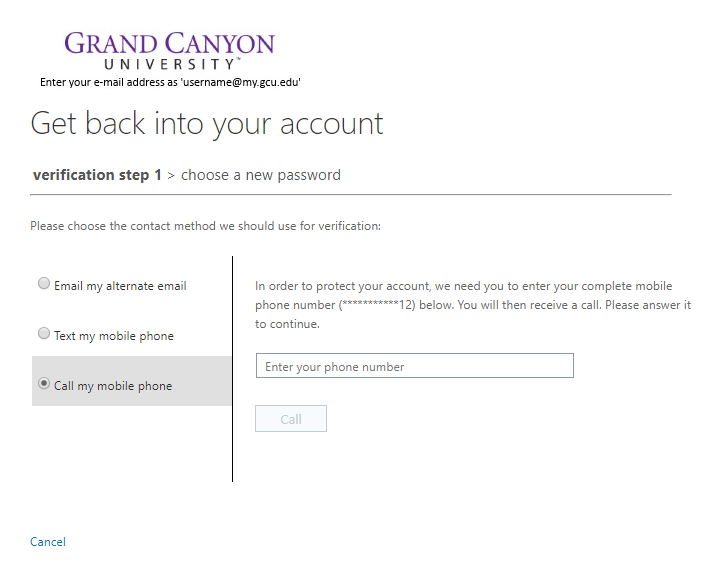
Task: Click the Cancel link
Action: 48,542
